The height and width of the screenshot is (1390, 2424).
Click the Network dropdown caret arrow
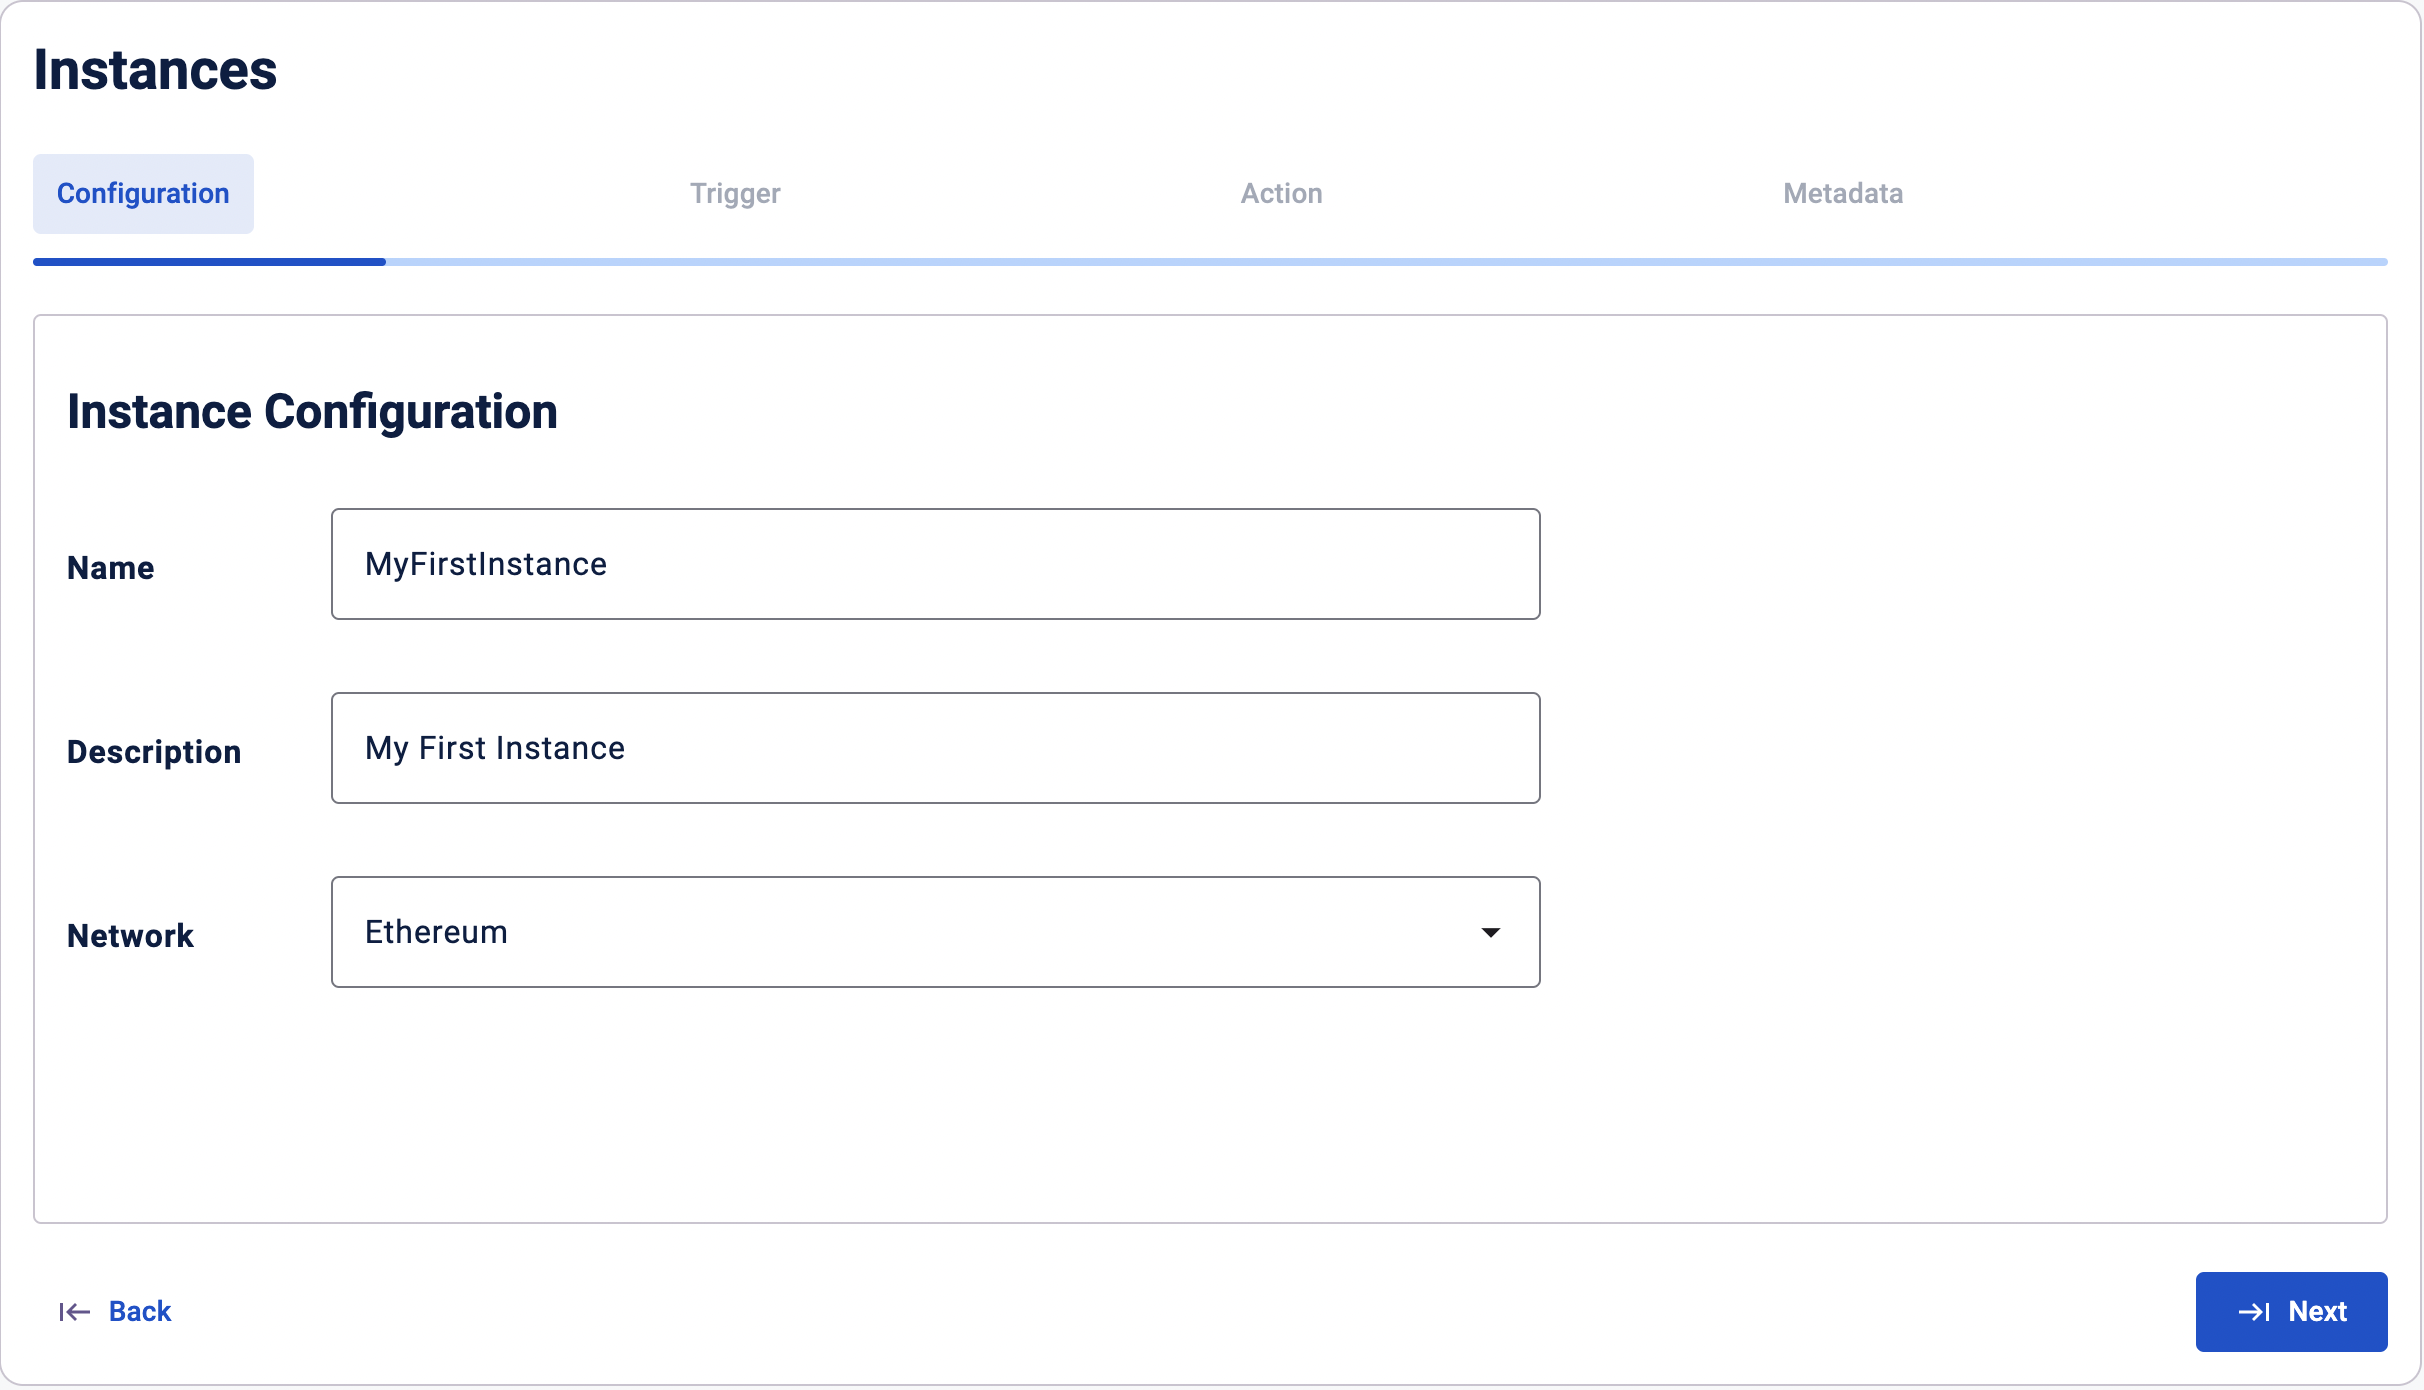[x=1490, y=932]
